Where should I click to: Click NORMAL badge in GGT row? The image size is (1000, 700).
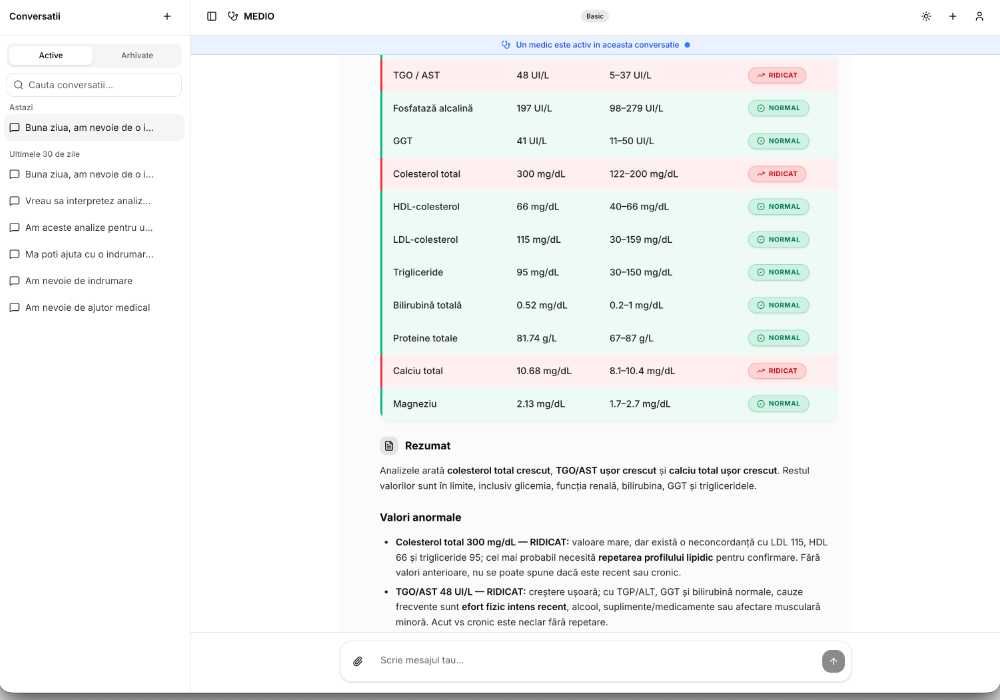click(778, 141)
